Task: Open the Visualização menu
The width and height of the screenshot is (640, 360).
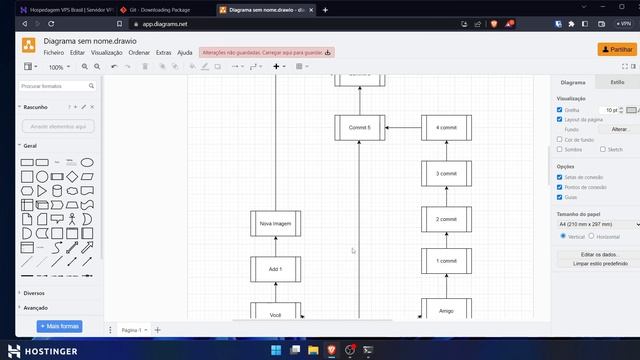Action: [x=107, y=53]
